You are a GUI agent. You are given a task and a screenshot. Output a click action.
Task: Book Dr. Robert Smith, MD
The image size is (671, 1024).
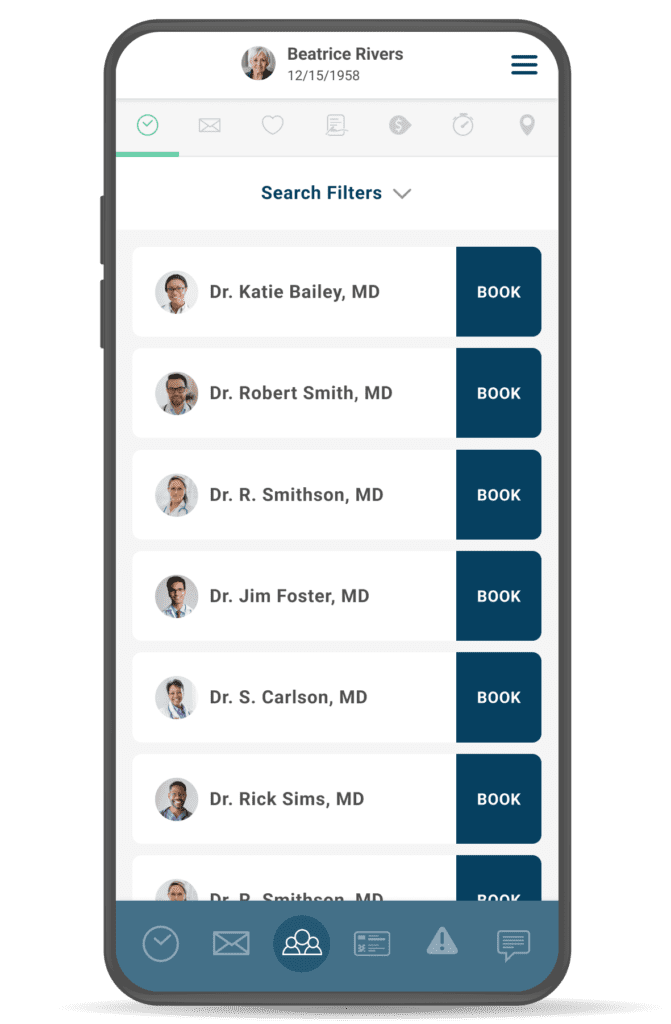pyautogui.click(x=499, y=393)
